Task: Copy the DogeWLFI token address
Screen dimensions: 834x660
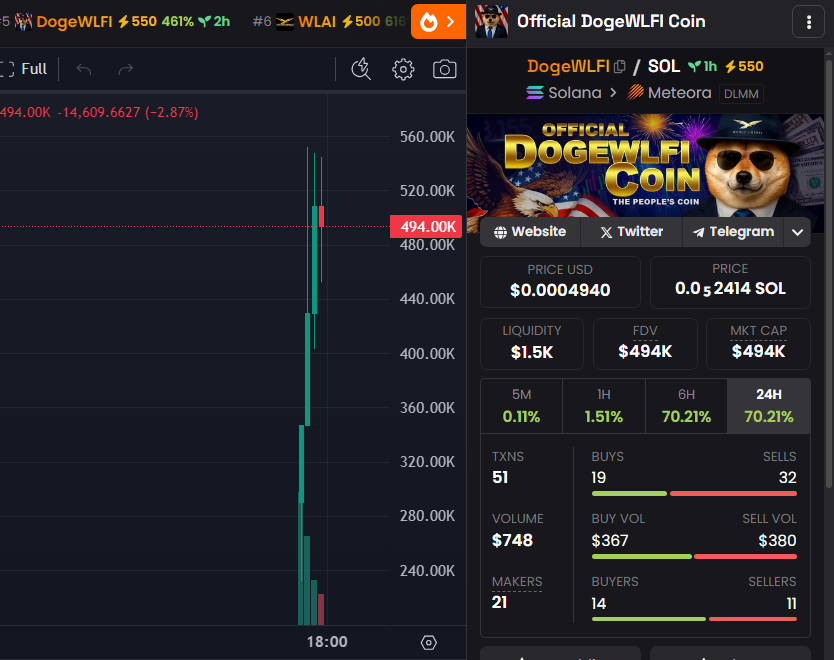Action: (x=620, y=66)
